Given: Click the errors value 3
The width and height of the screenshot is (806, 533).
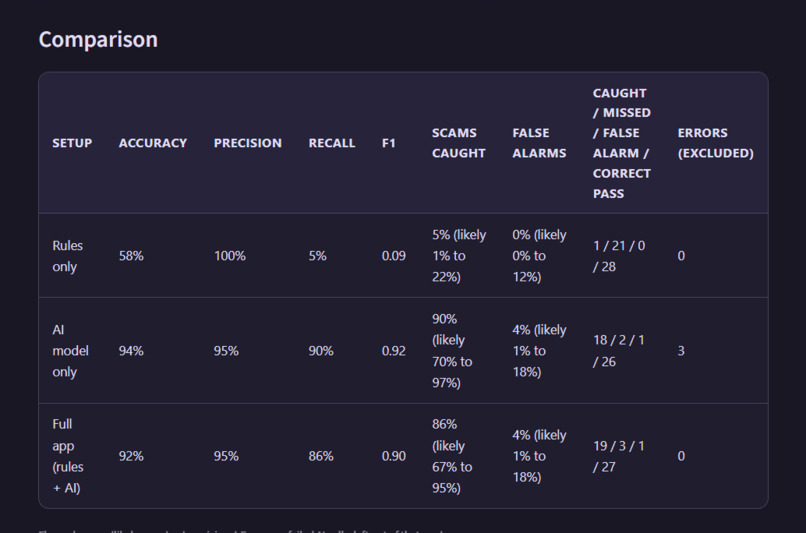Looking at the screenshot, I should 681,351.
